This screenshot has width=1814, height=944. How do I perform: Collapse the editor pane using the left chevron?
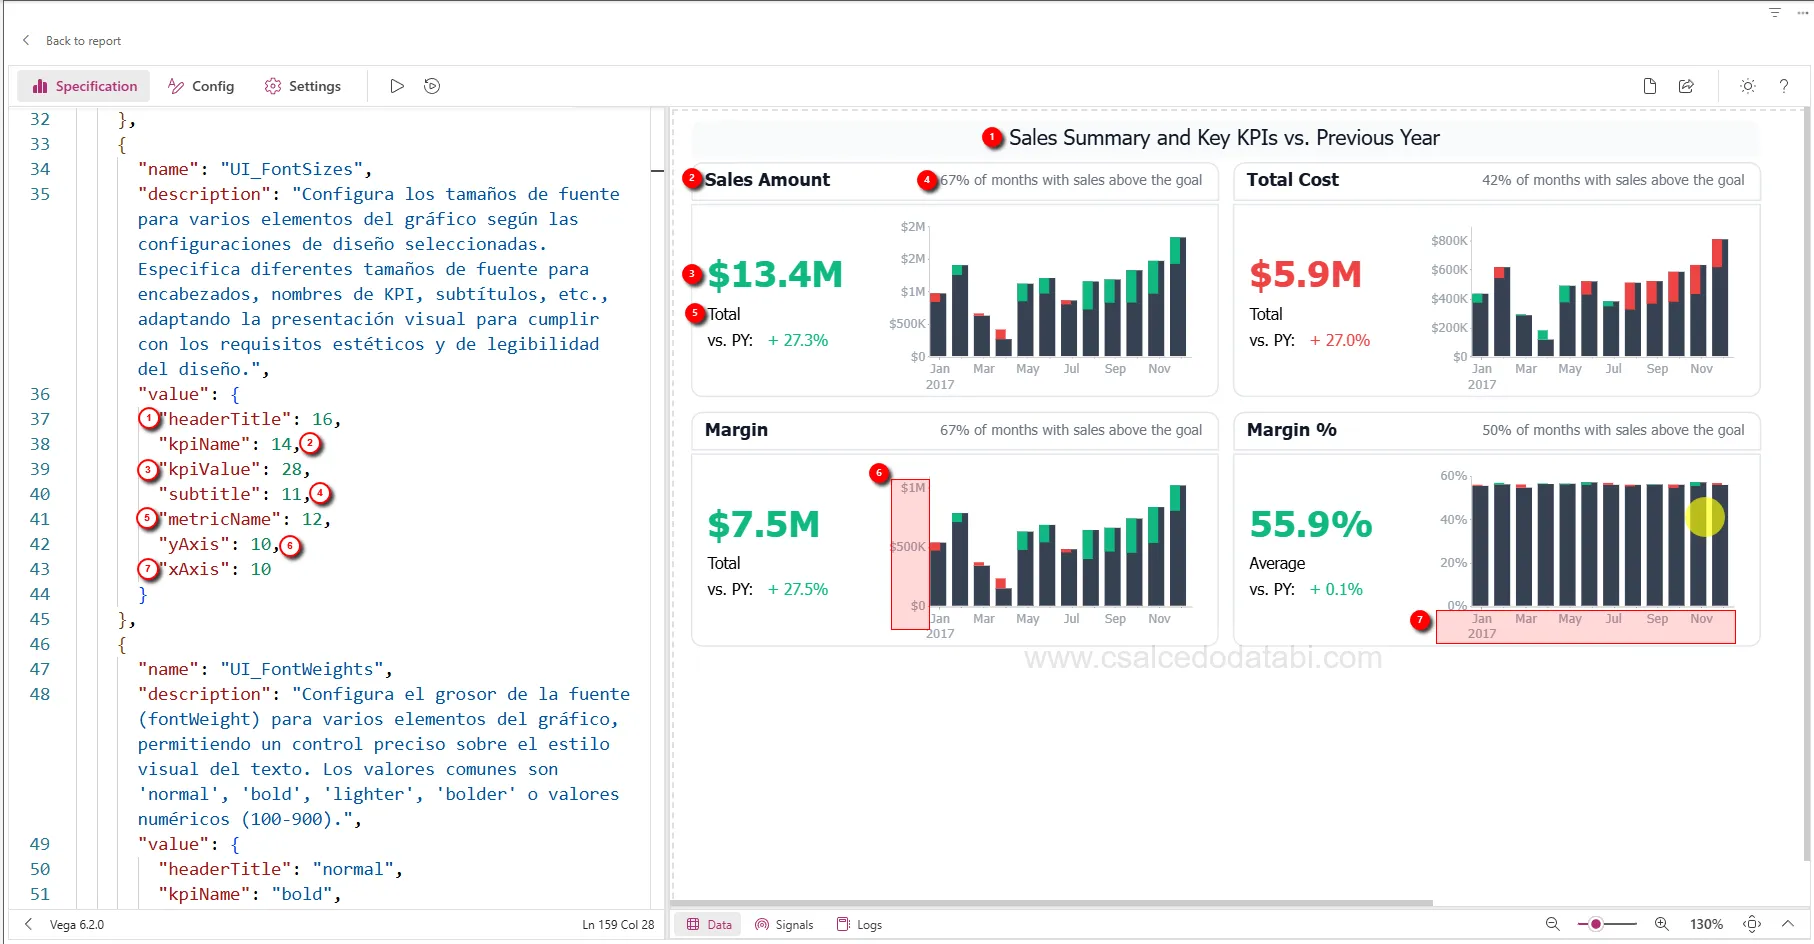point(28,924)
